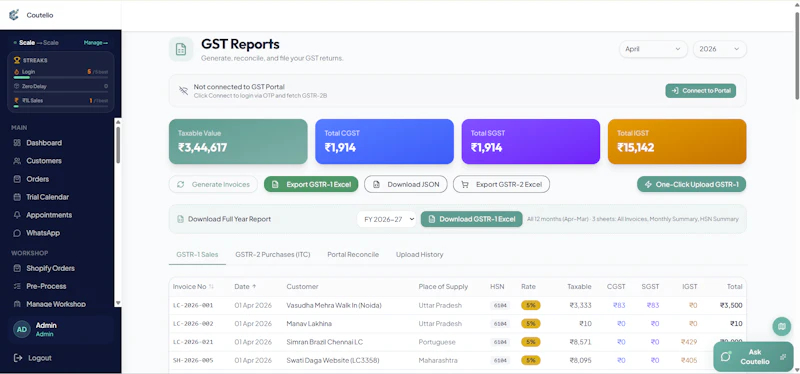This screenshot has width=800, height=374.
Task: Click the Streaks trophy icon
Action: (17, 60)
